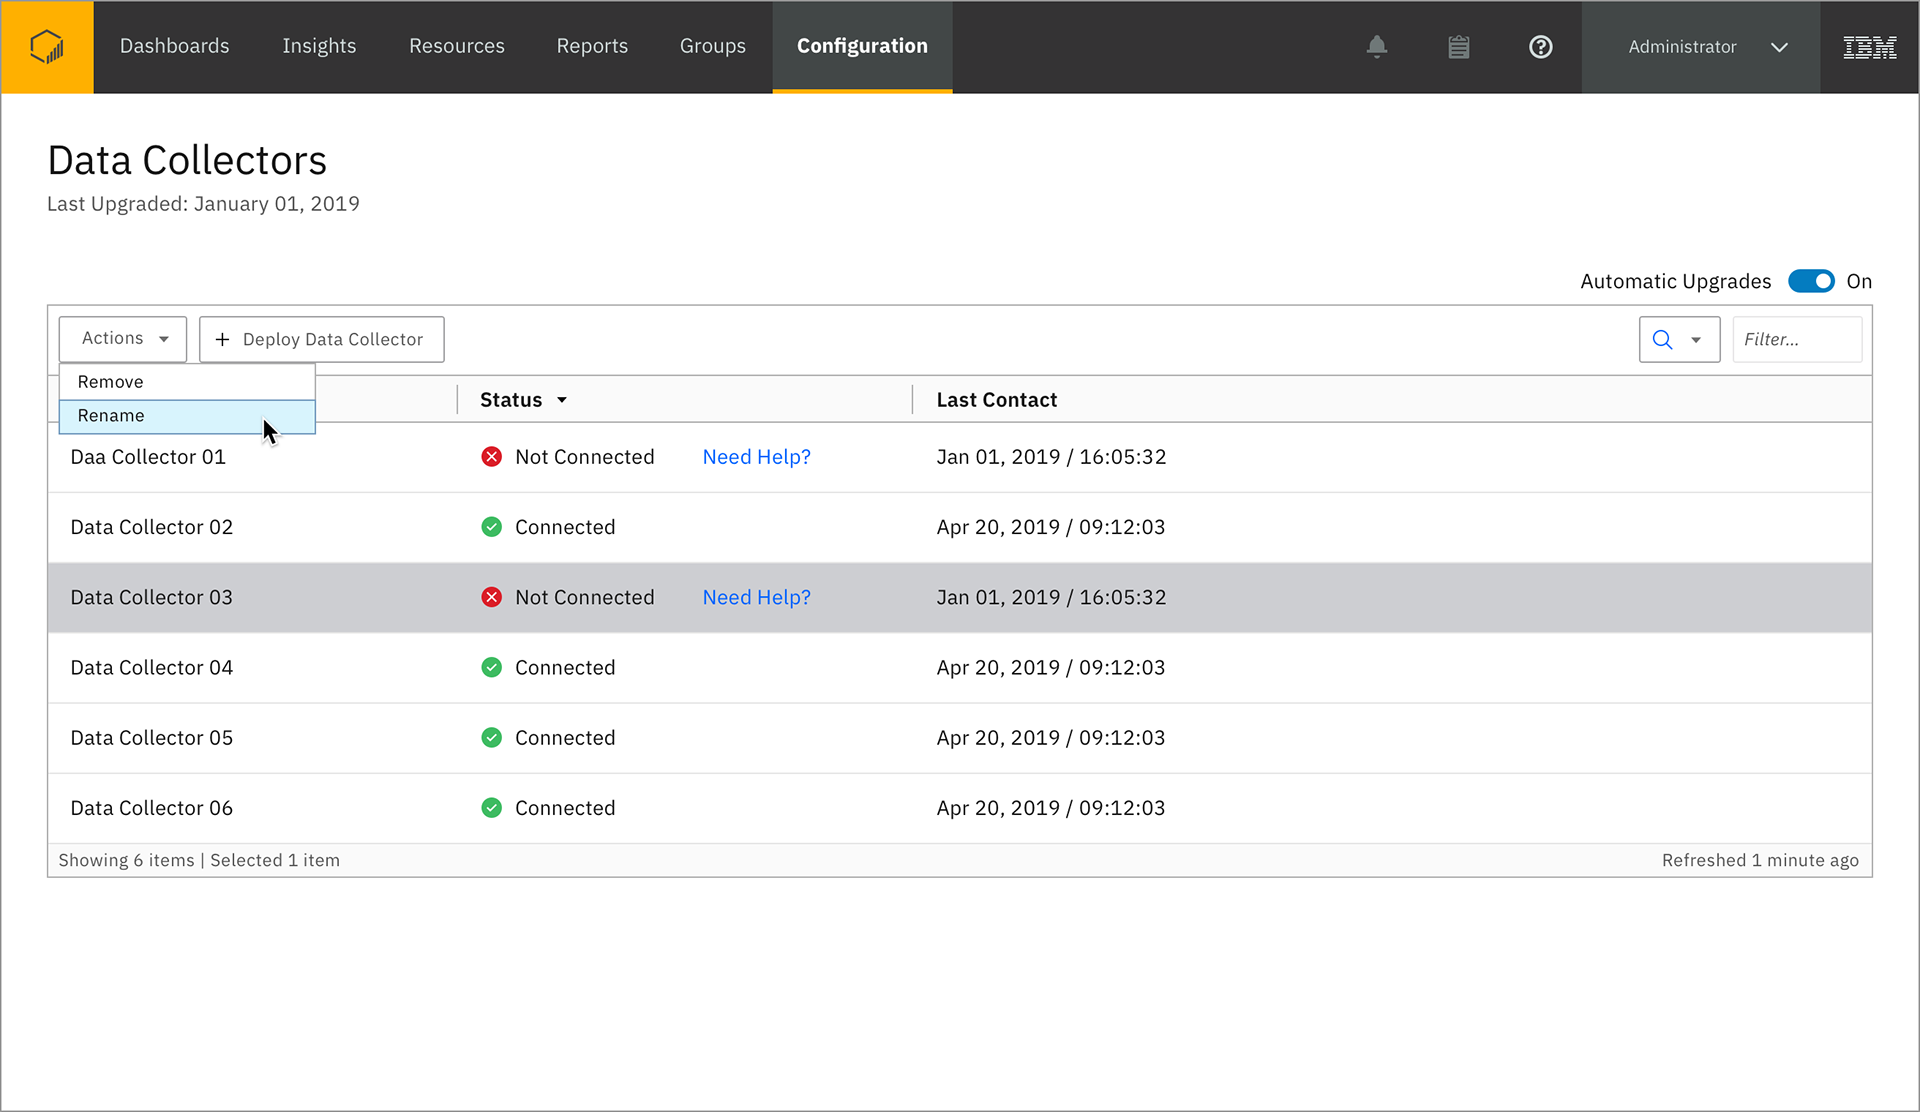Click the Last Contact column header
Screen dimensions: 1920x1112
996,400
